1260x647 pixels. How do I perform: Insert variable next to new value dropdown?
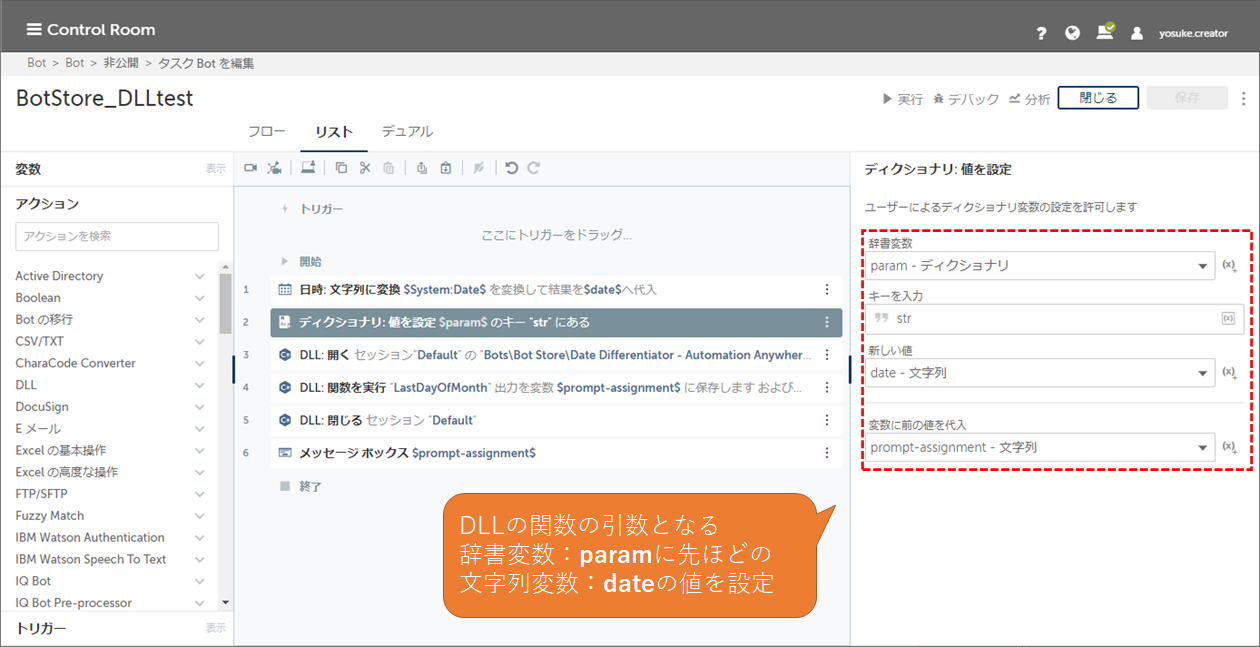(1230, 373)
